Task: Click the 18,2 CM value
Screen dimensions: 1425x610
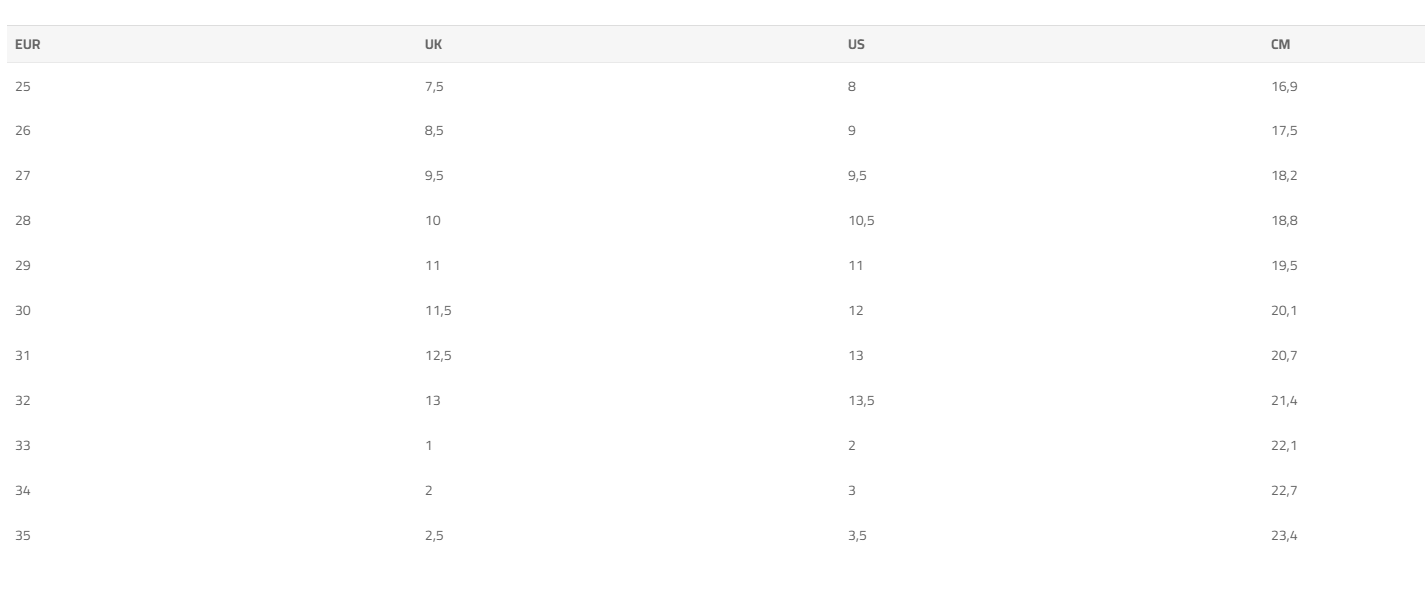Action: coord(1284,176)
